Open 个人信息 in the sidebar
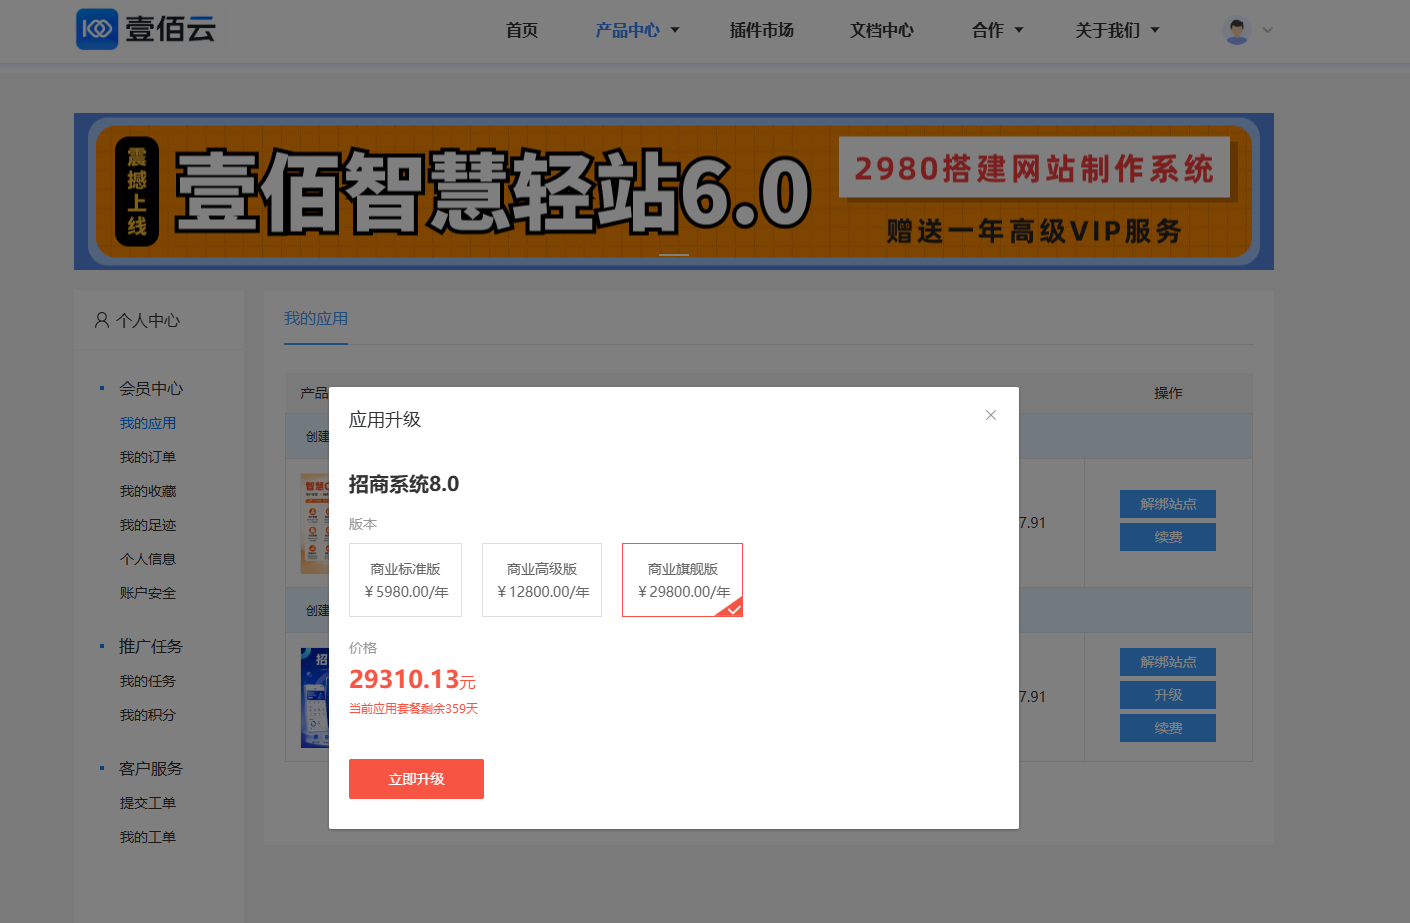 [148, 559]
